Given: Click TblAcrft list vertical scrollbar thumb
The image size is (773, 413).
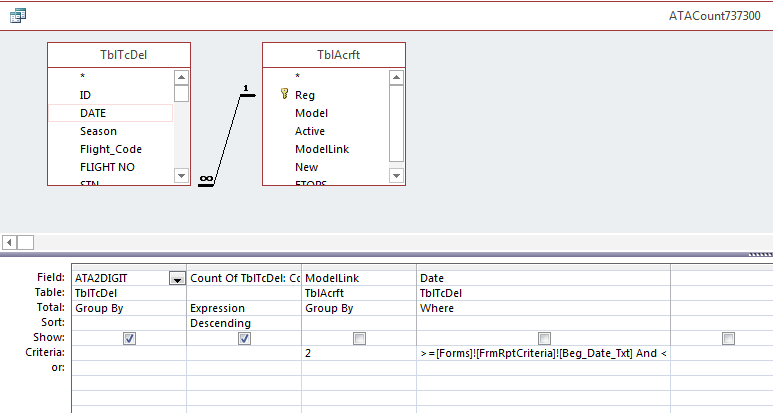Looking at the screenshot, I should point(396,124).
